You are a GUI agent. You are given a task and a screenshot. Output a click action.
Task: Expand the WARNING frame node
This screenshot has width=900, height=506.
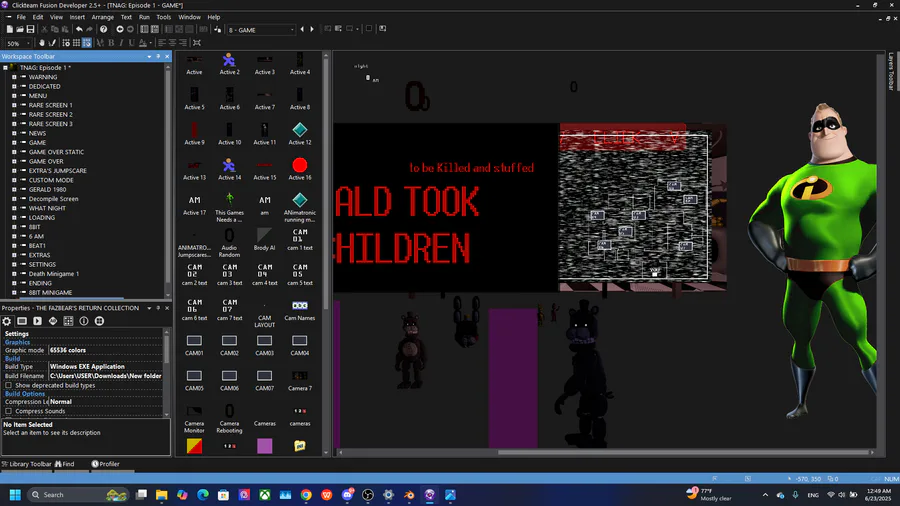[14, 77]
